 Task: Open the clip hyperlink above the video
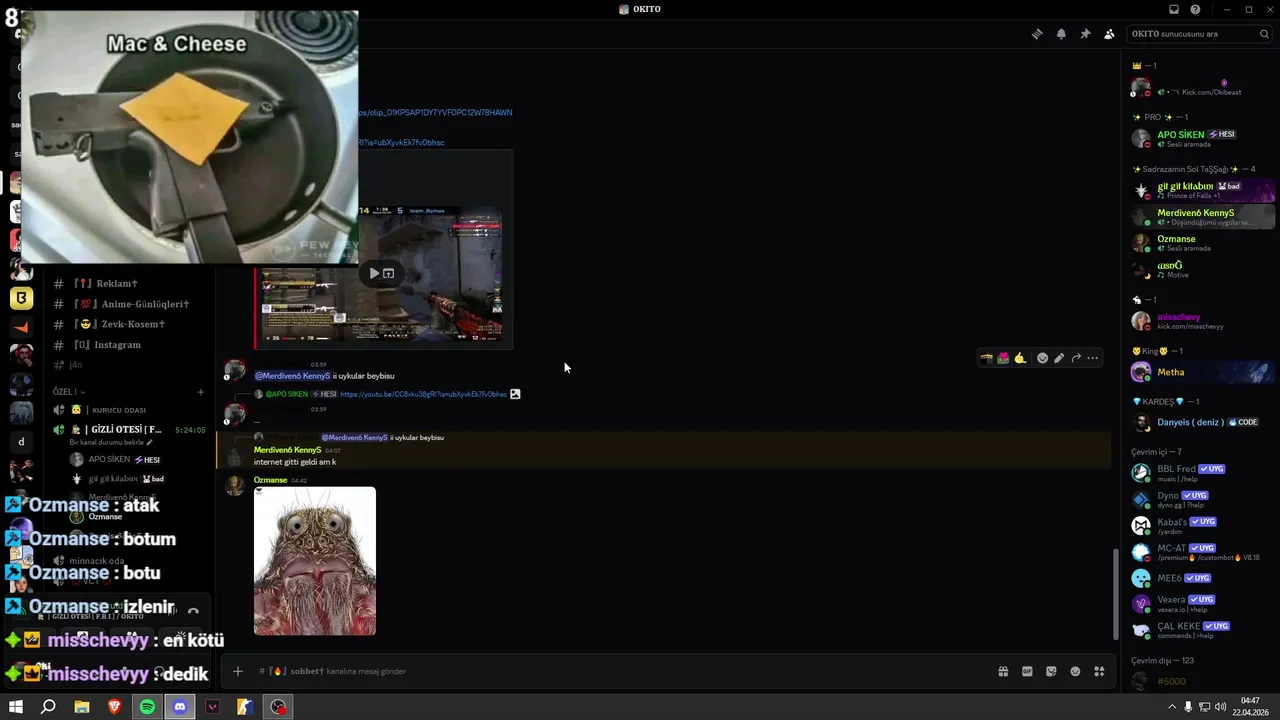pyautogui.click(x=435, y=113)
